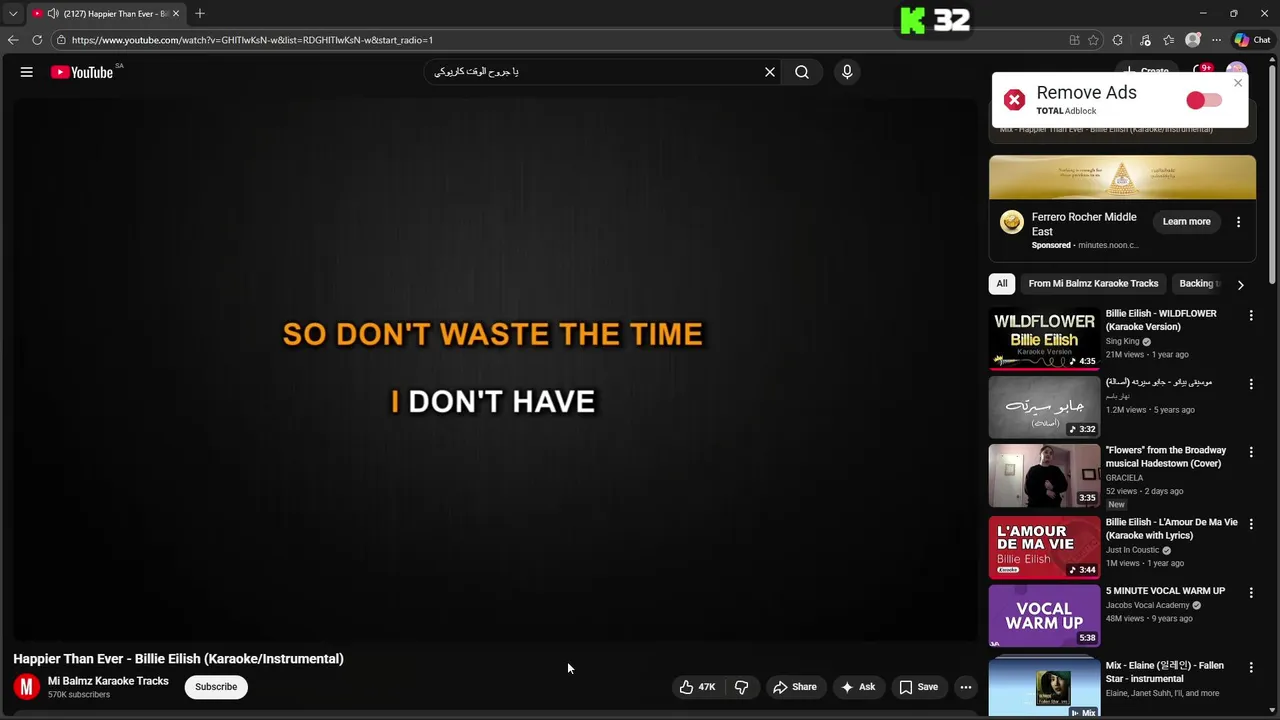Screen dimensions: 1280x720
Task: Open options for L'Amour De Ma Vie video
Action: (1251, 524)
